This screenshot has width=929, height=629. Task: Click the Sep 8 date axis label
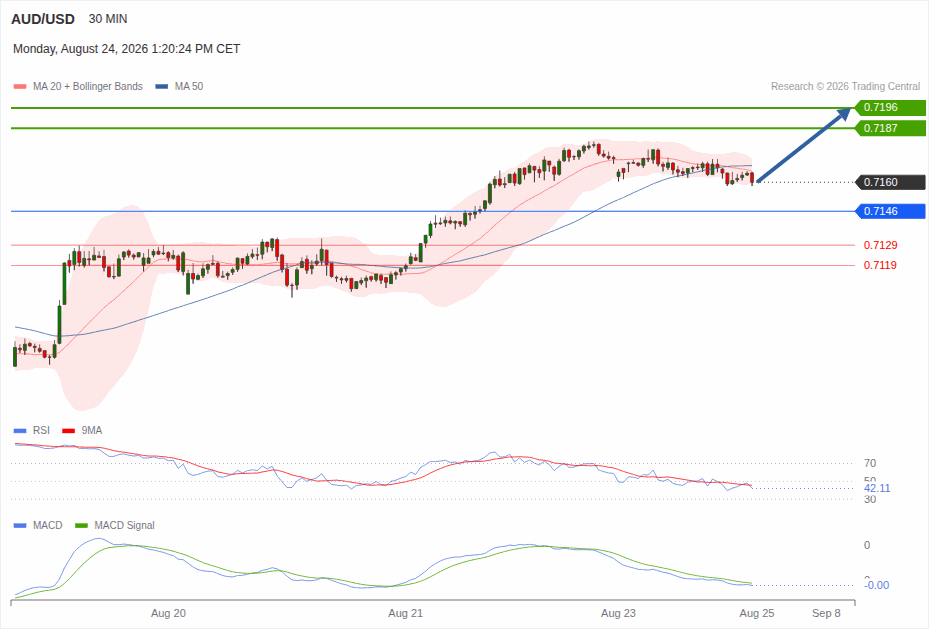pos(827,613)
